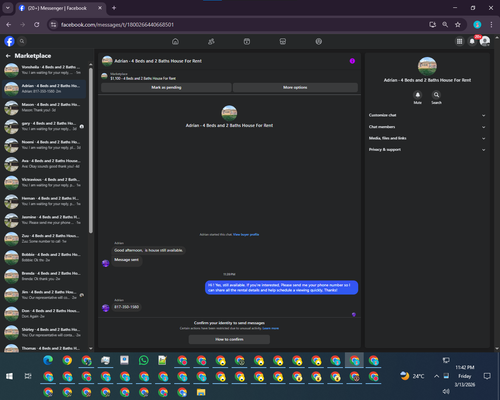Expand Media, files and links section
The width and height of the screenshot is (500, 400).
pos(427,138)
